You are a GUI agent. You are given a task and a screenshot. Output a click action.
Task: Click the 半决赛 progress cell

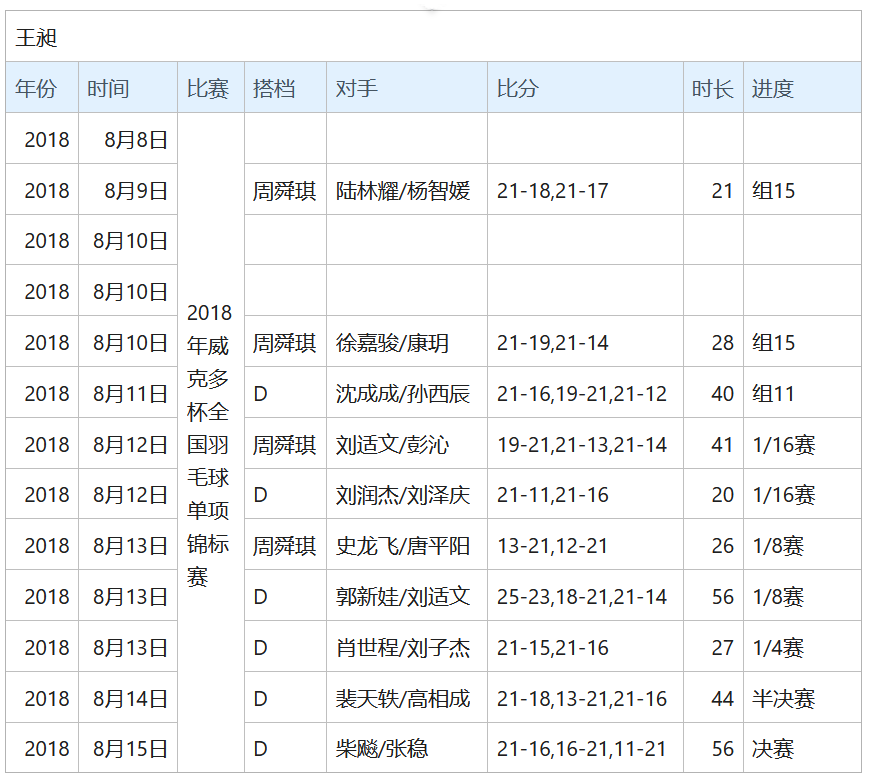(784, 699)
